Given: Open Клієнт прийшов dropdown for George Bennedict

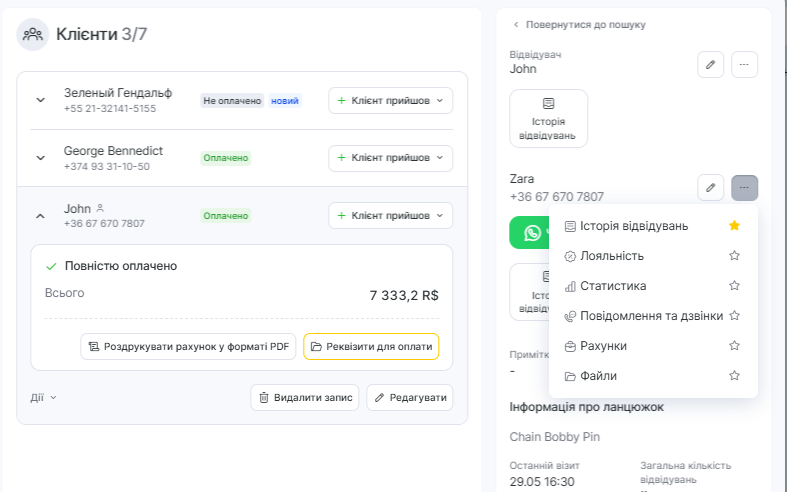Looking at the screenshot, I should coord(390,158).
